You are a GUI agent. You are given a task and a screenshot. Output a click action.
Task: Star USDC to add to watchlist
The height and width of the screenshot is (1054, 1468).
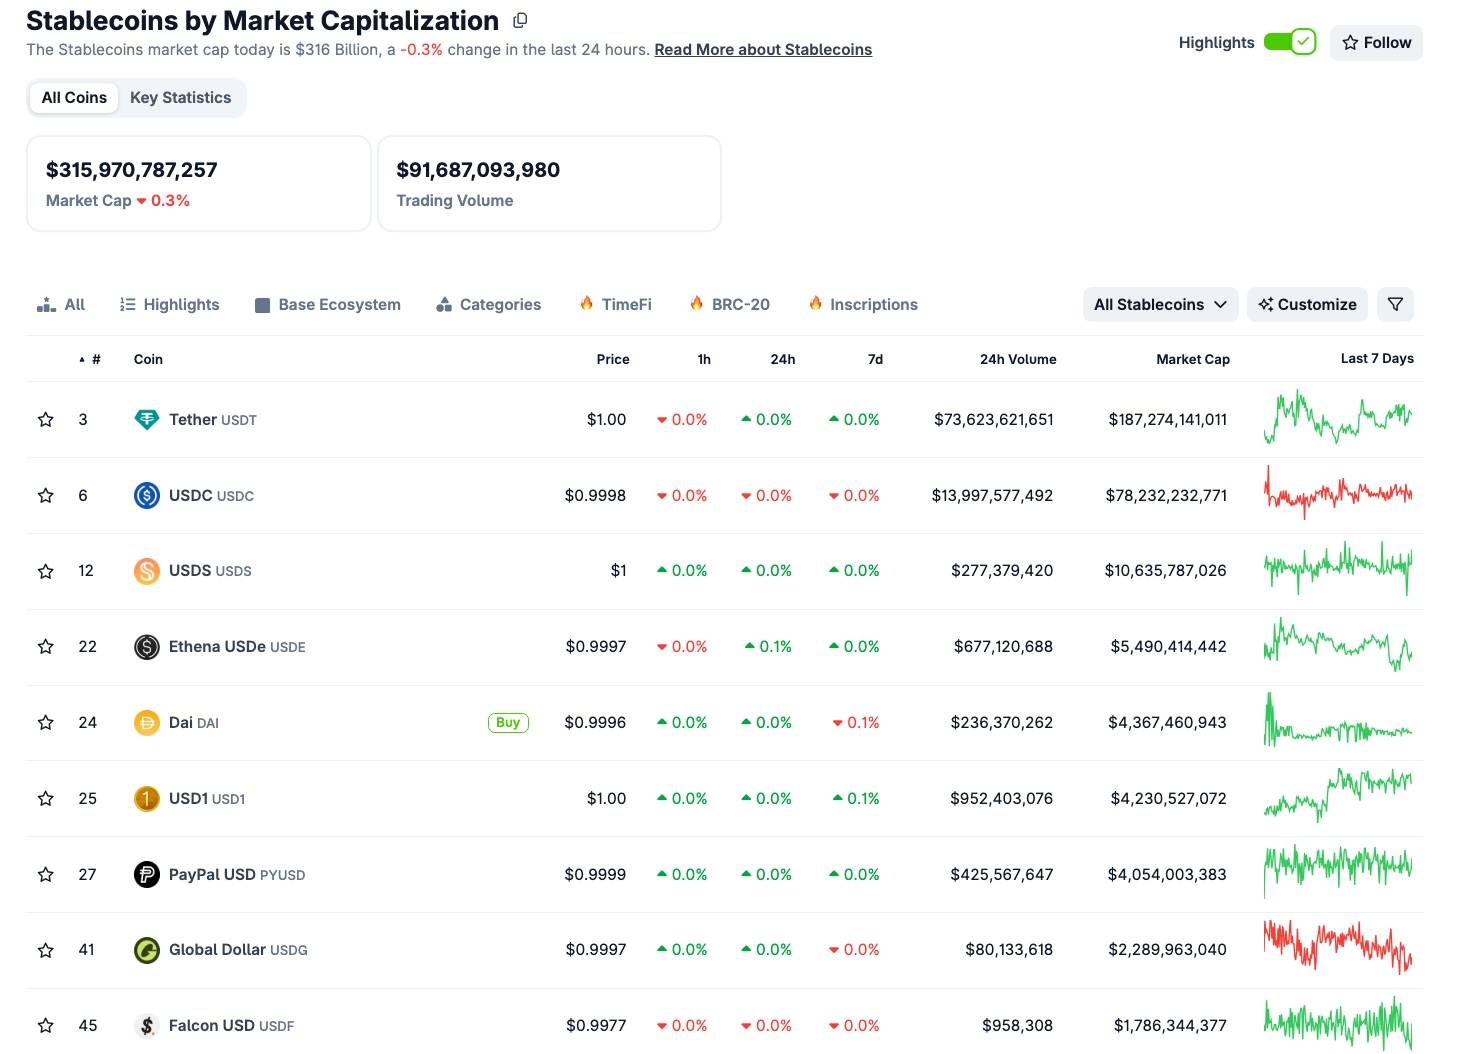45,495
